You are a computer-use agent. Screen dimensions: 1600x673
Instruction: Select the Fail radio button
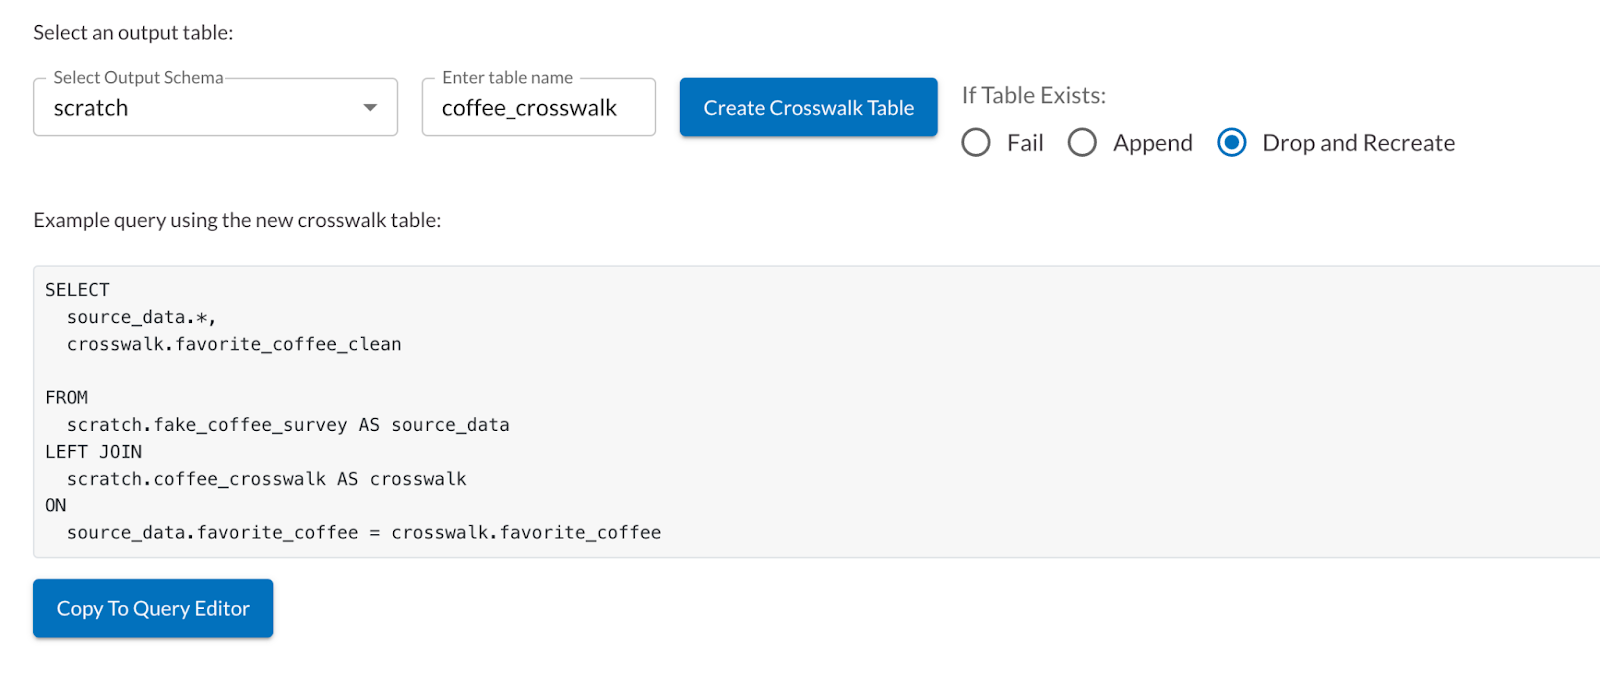pos(976,143)
